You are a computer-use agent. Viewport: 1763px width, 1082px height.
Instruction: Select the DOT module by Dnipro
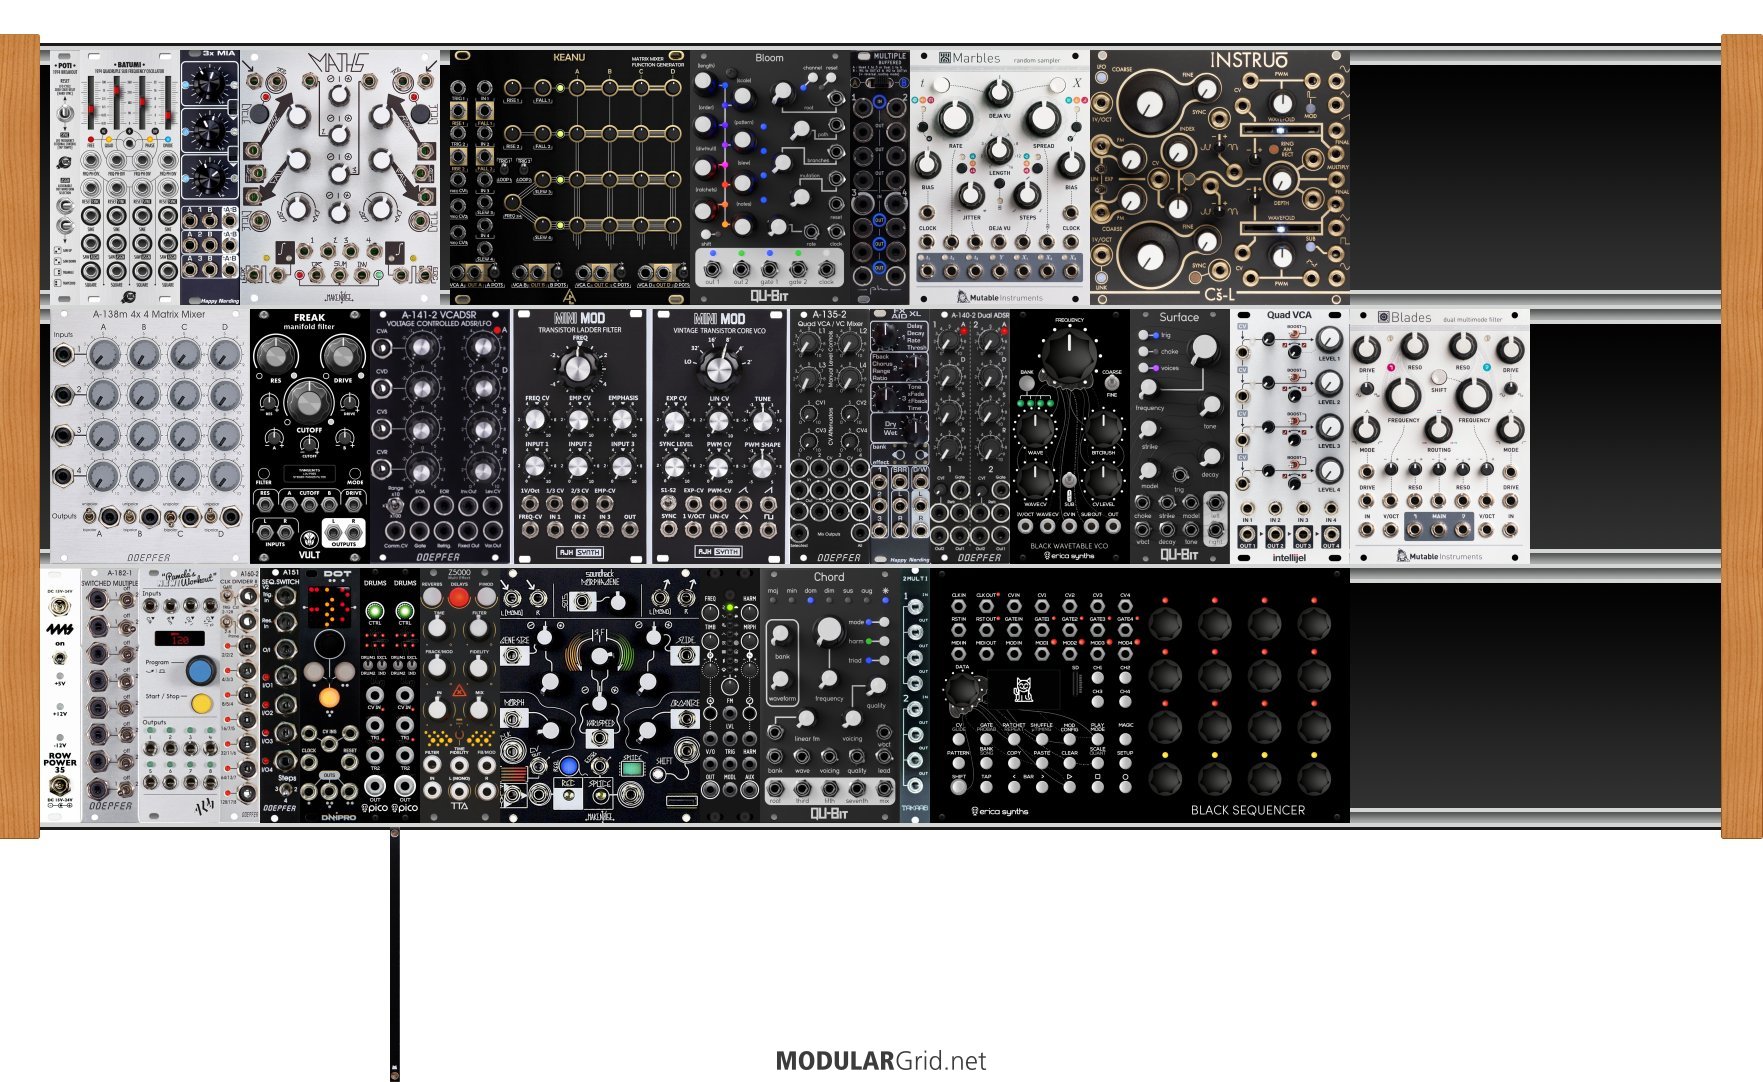click(x=330, y=695)
